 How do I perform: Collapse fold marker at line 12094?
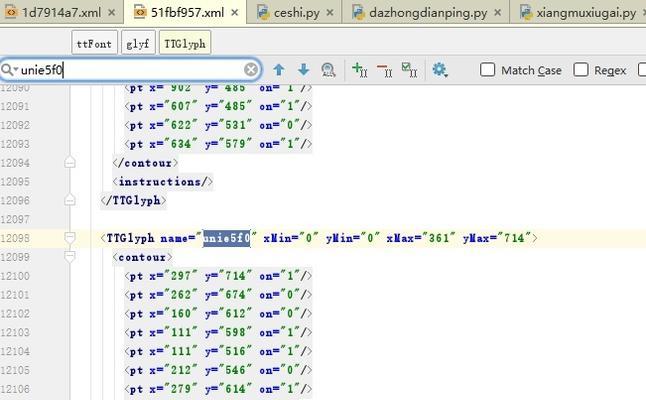point(70,163)
